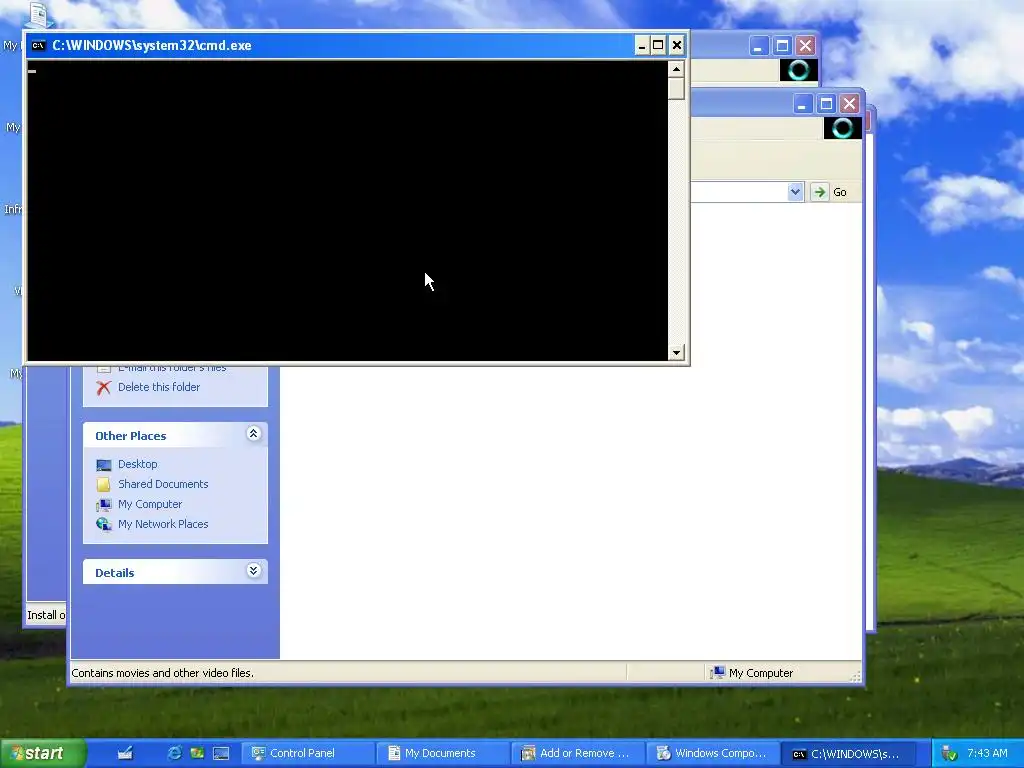Expand the Details panel
The height and width of the screenshot is (768, 1024).
pos(253,571)
